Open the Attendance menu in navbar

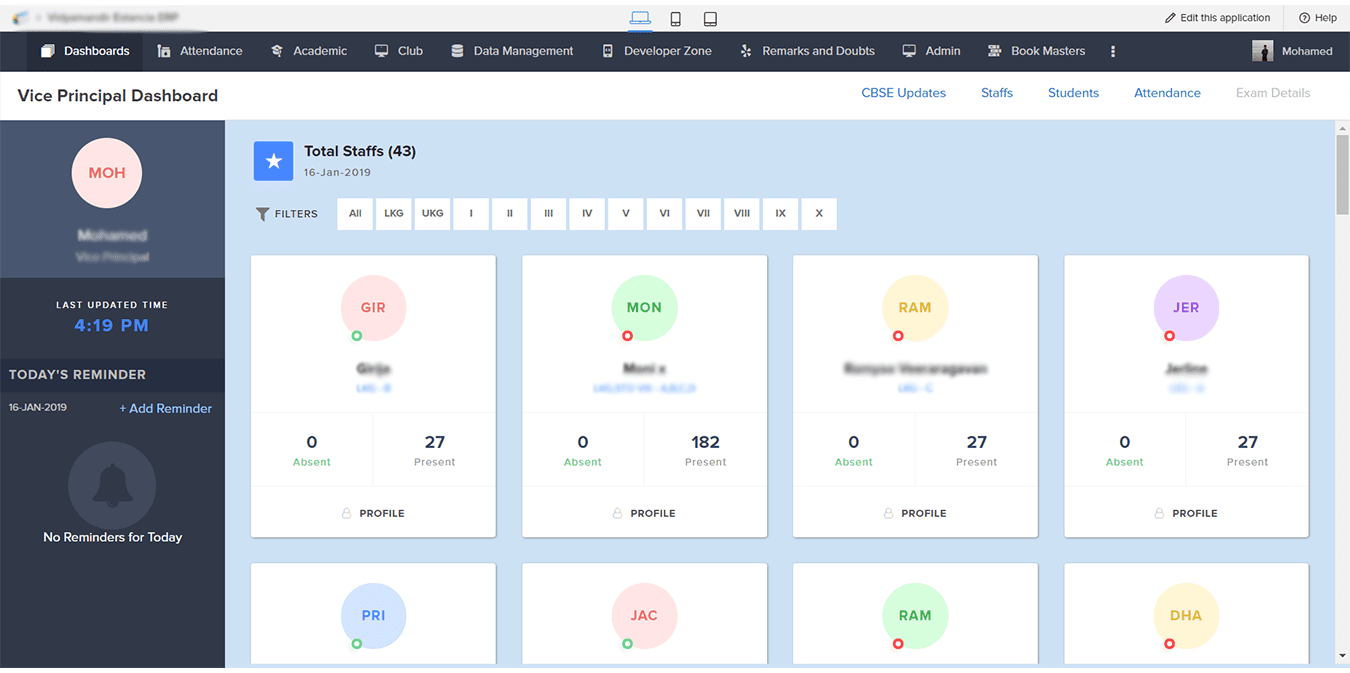click(200, 51)
